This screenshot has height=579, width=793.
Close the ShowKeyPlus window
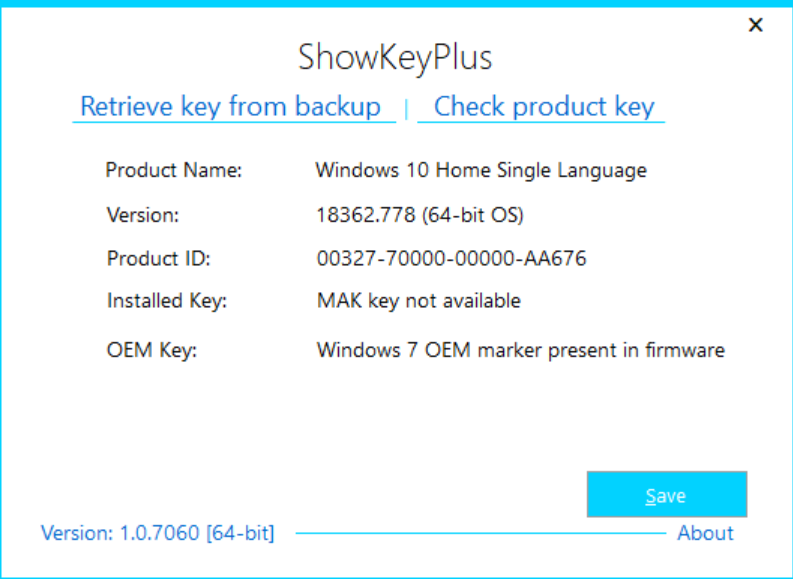pos(756,25)
